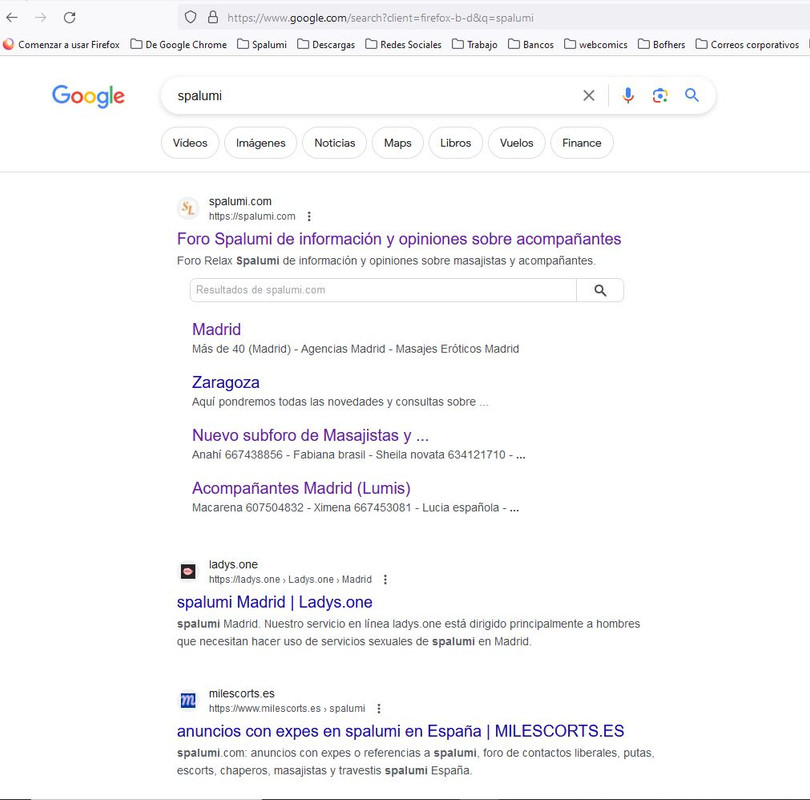Viewport: 810px width, 800px height.
Task: Click site search magnifier for spalumi.com
Action: tap(600, 290)
